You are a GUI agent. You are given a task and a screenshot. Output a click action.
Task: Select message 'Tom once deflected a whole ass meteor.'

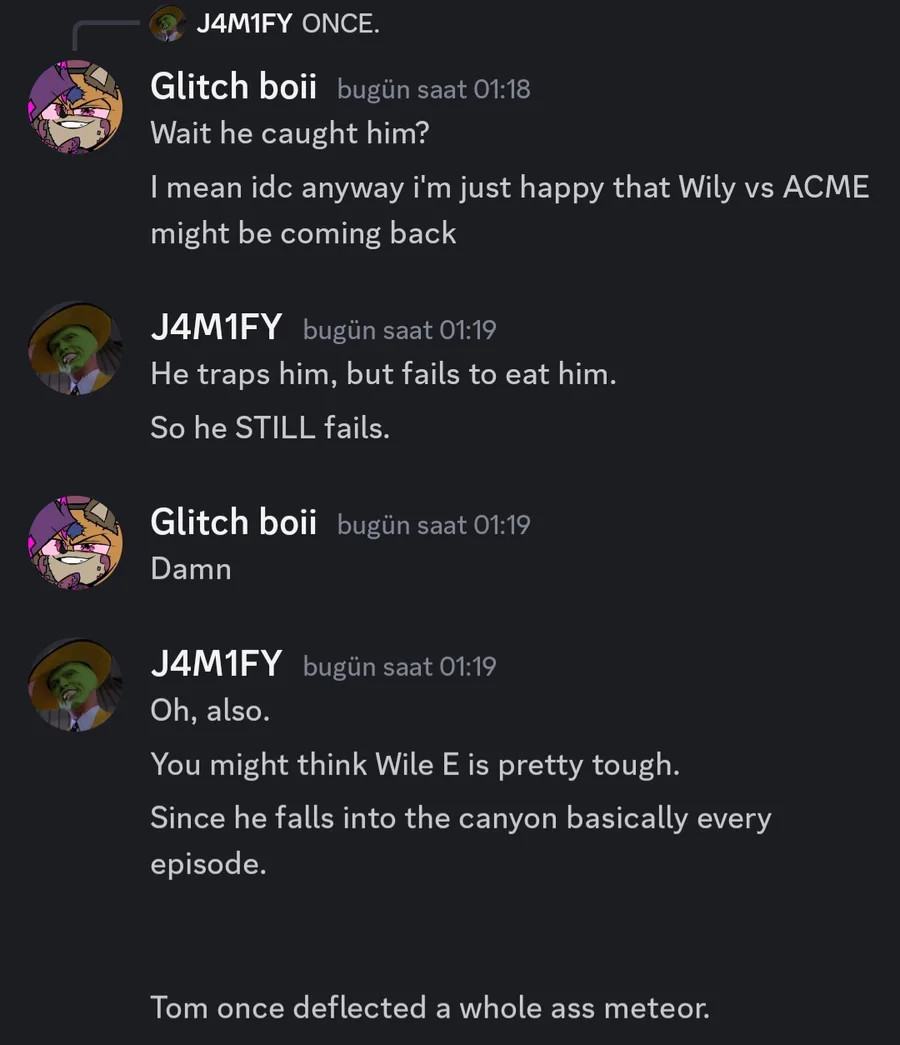coord(430,1008)
